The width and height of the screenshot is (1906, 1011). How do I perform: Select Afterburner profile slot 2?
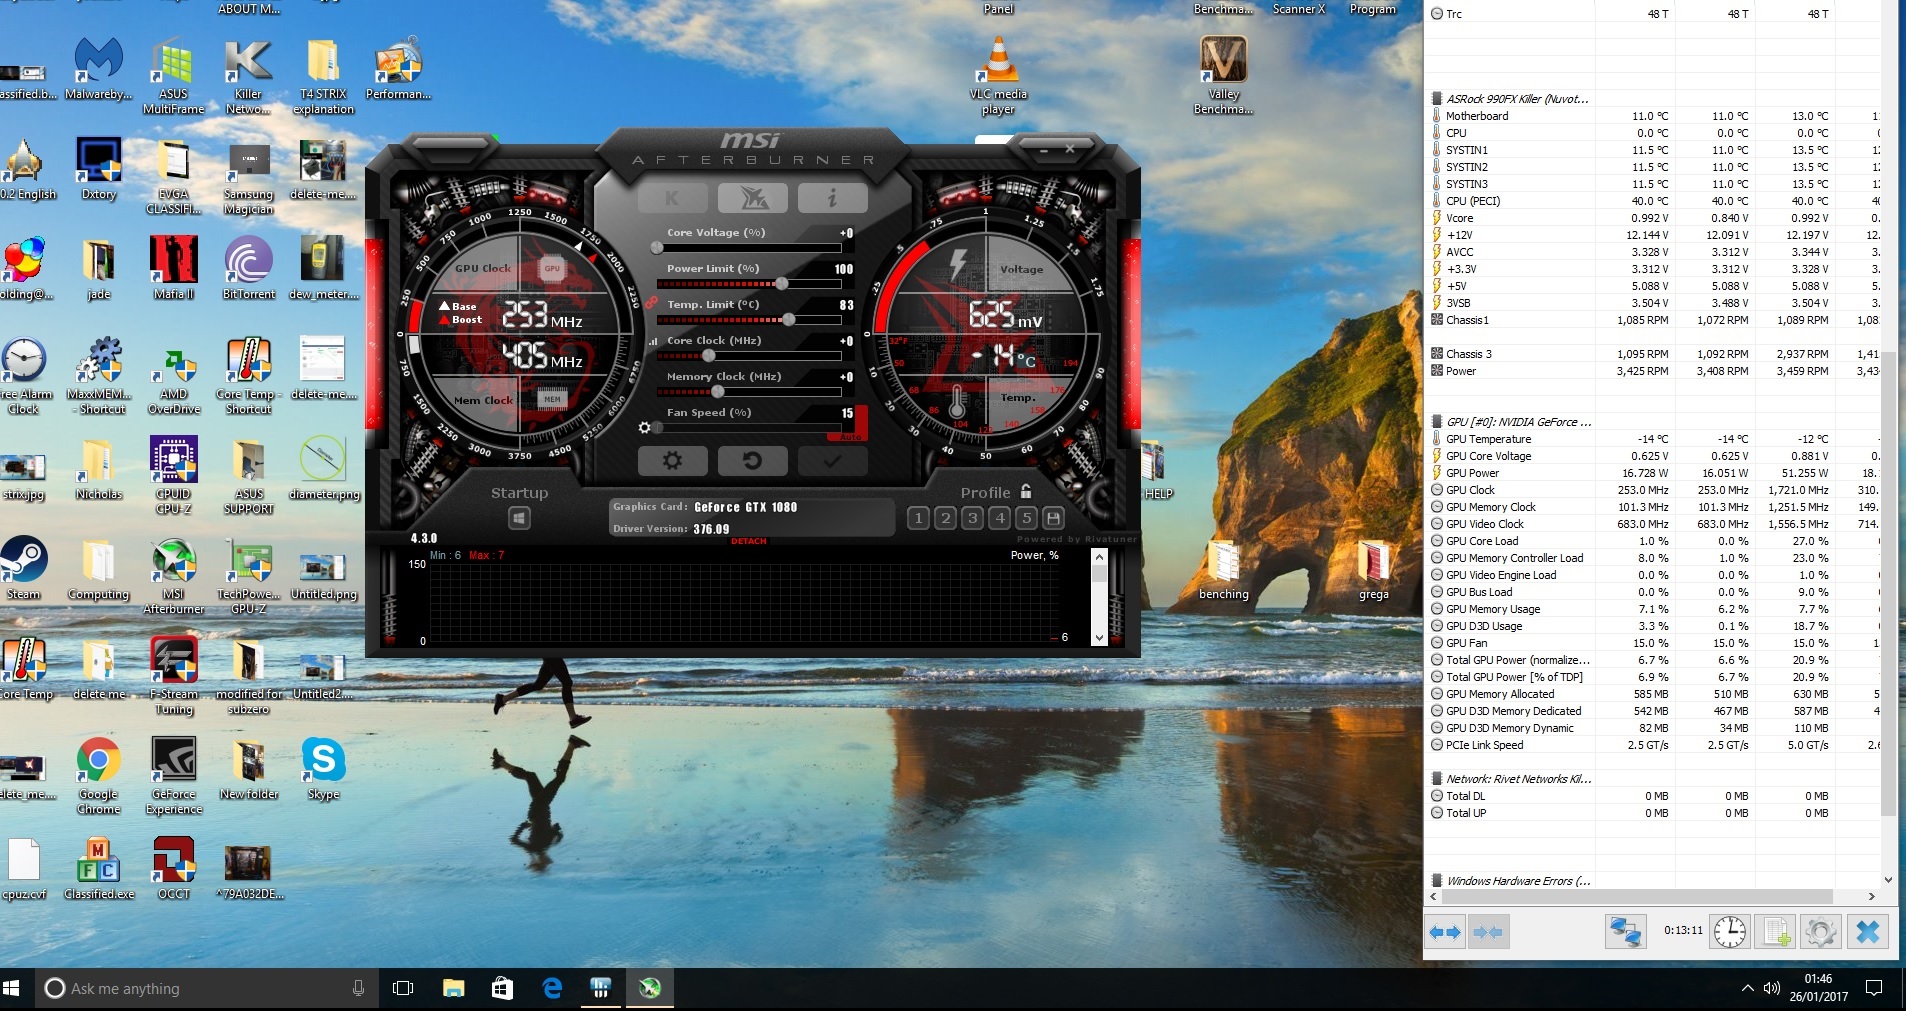click(x=945, y=518)
